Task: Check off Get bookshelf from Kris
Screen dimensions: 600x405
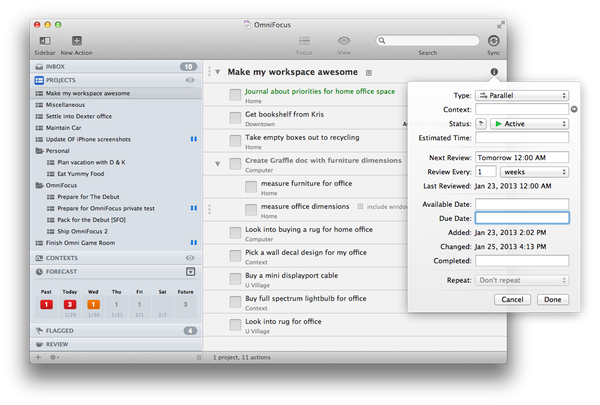Action: point(235,118)
